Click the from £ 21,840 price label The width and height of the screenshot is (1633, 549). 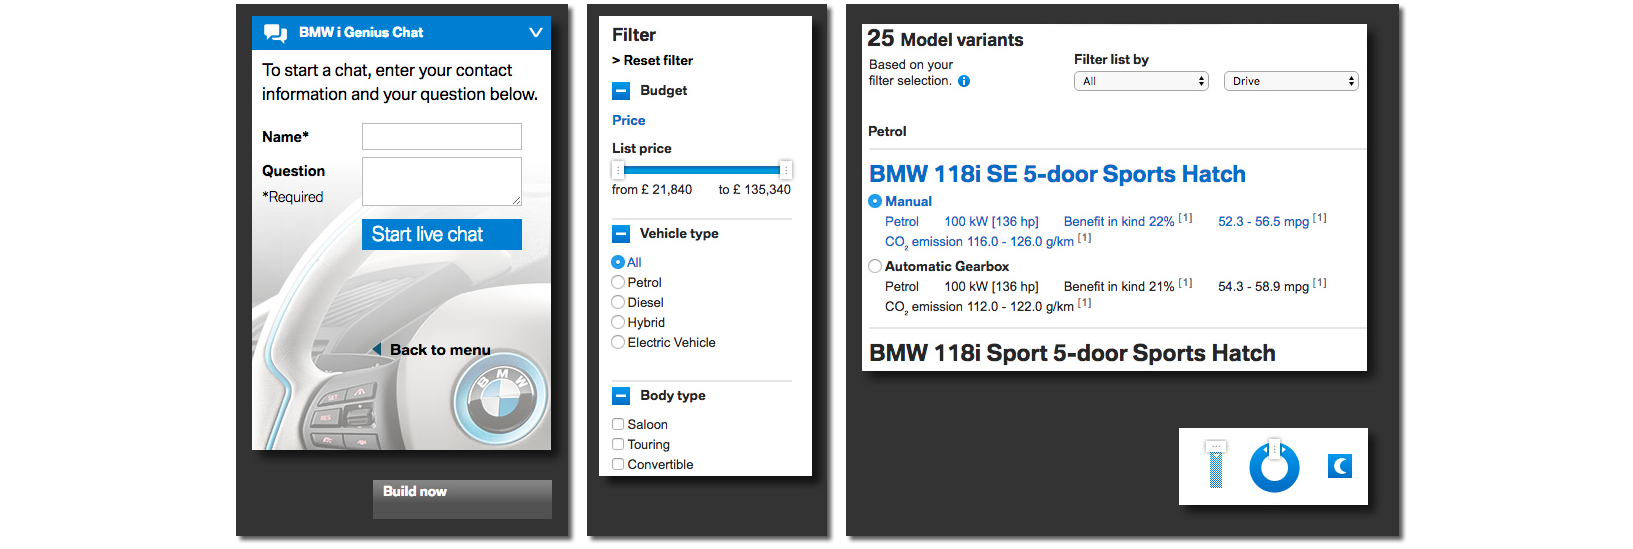coord(652,189)
